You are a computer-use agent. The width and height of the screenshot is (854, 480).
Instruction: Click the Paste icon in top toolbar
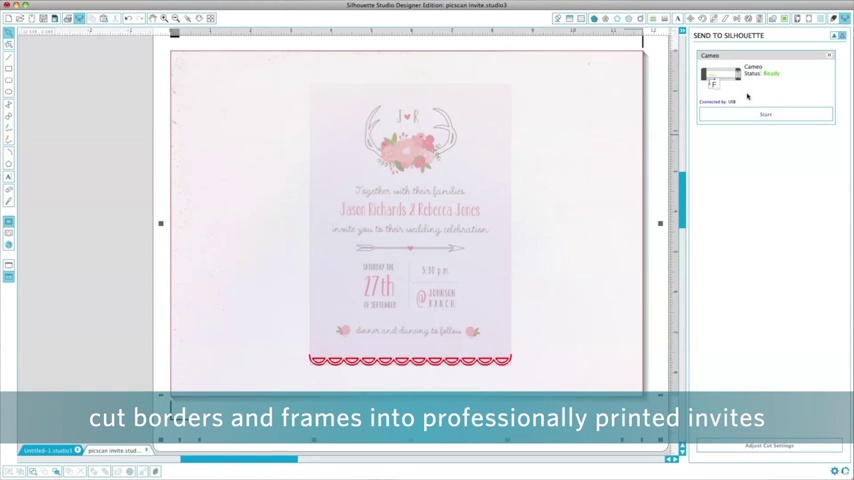tap(103, 19)
